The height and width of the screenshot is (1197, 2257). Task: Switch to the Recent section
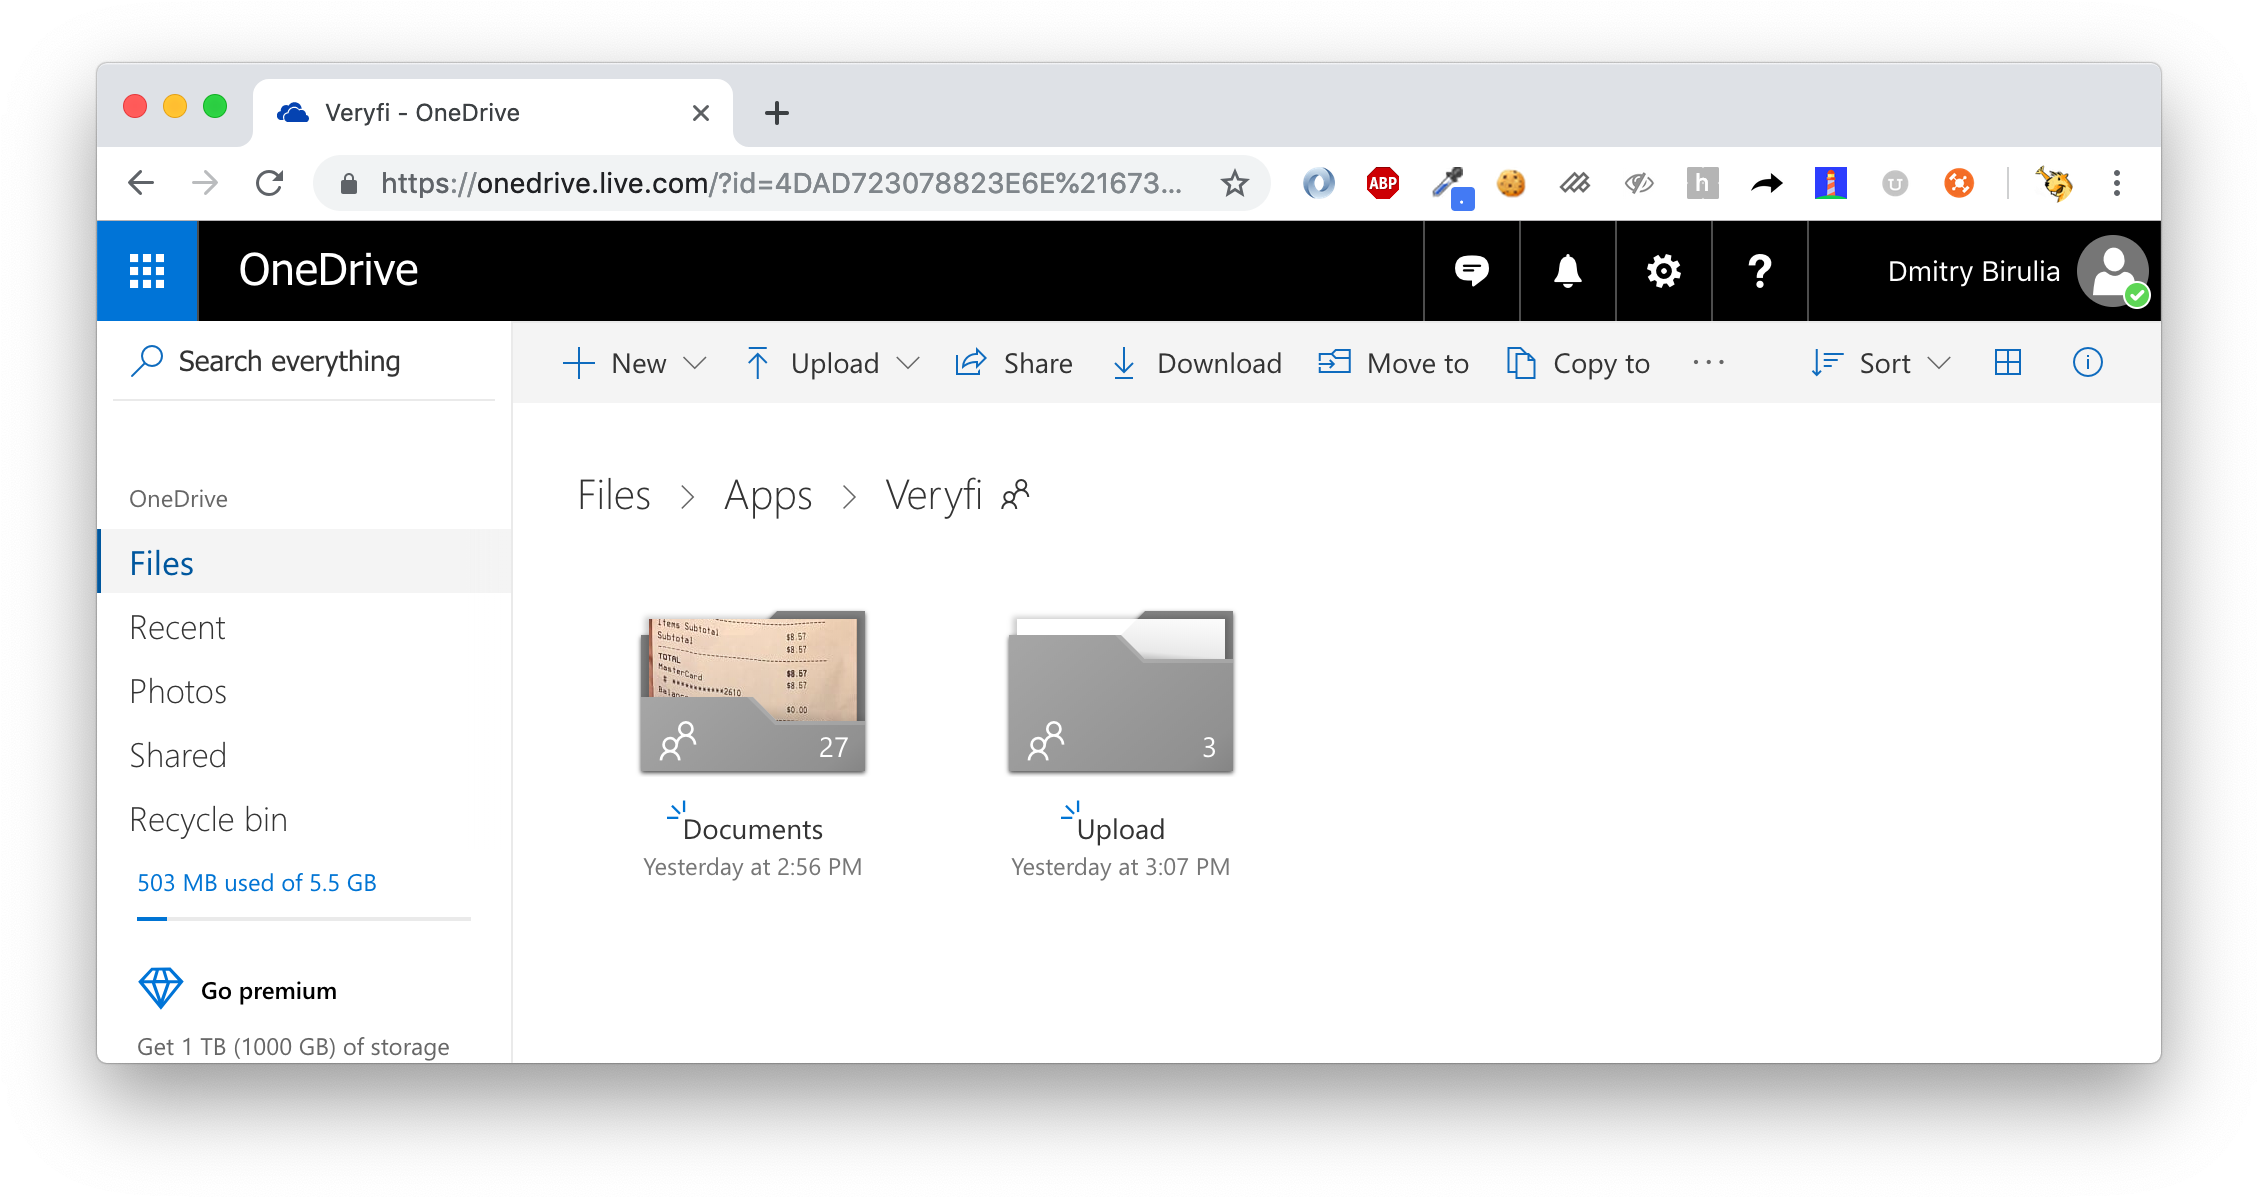tap(177, 627)
